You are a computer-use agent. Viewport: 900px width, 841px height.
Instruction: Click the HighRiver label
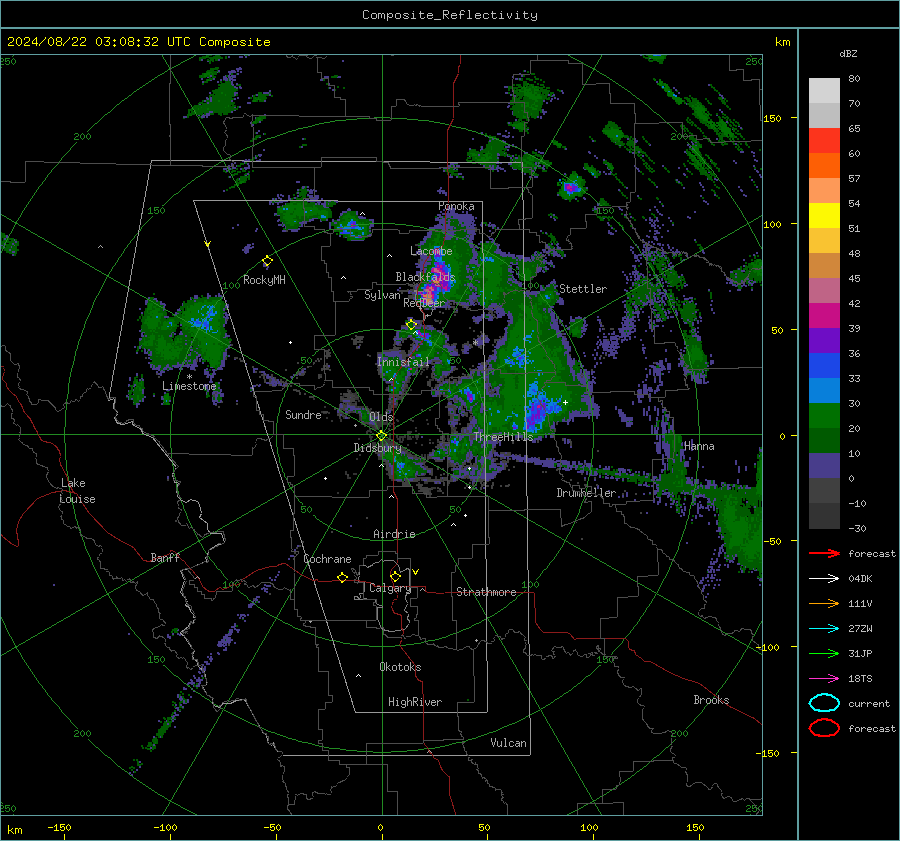click(x=415, y=702)
